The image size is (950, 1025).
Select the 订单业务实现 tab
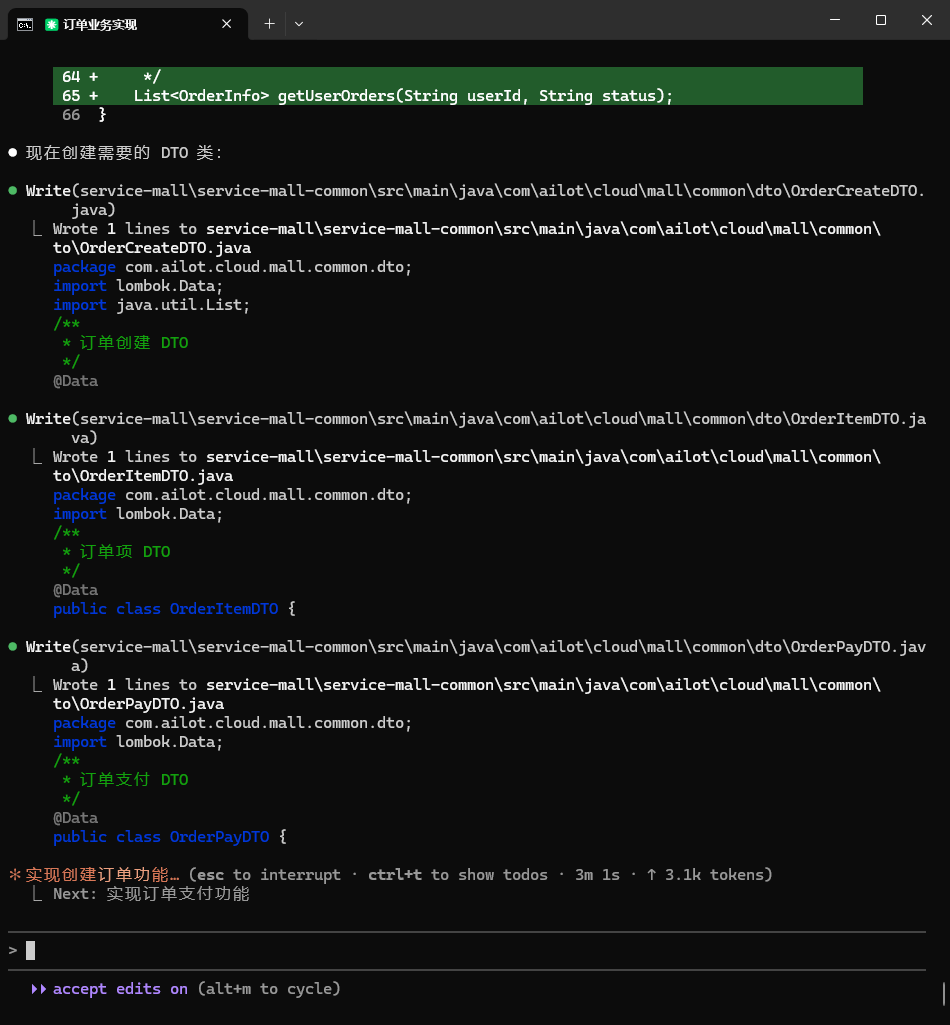(130, 24)
